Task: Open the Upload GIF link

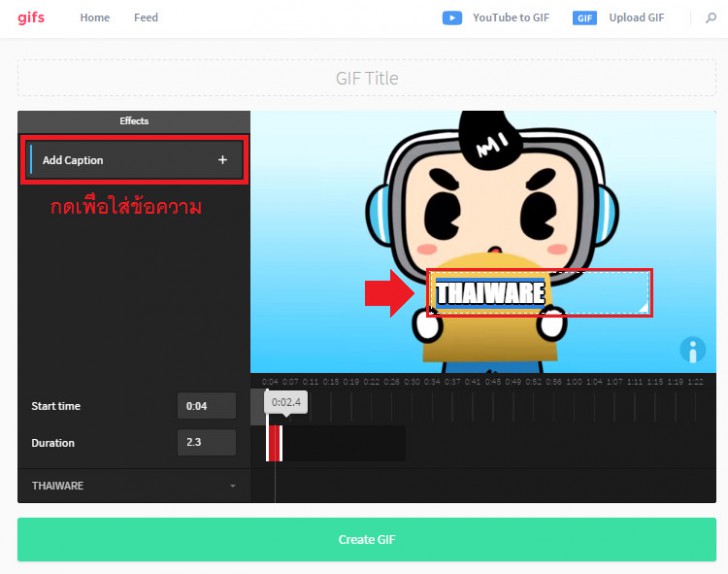Action: [636, 18]
